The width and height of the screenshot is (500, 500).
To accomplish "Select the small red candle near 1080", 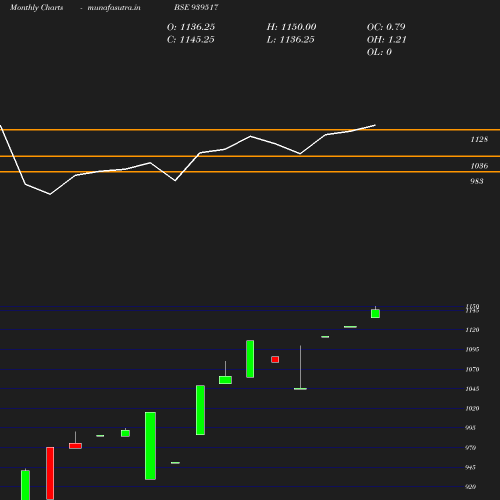I will coord(275,359).
